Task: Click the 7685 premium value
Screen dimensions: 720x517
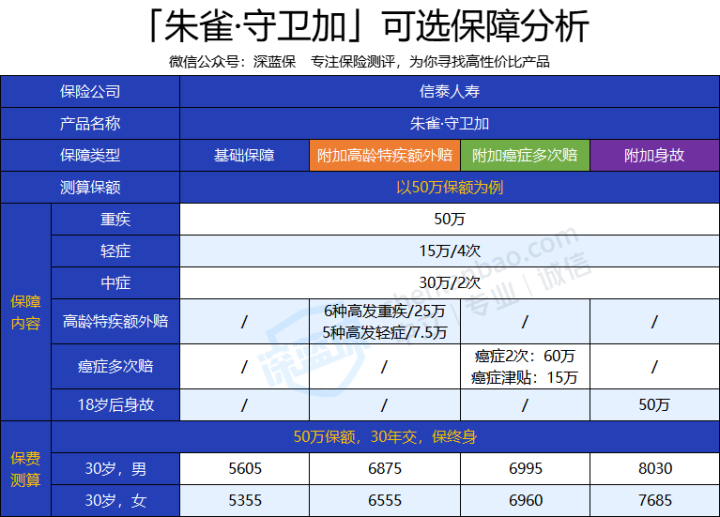Action: tap(654, 500)
